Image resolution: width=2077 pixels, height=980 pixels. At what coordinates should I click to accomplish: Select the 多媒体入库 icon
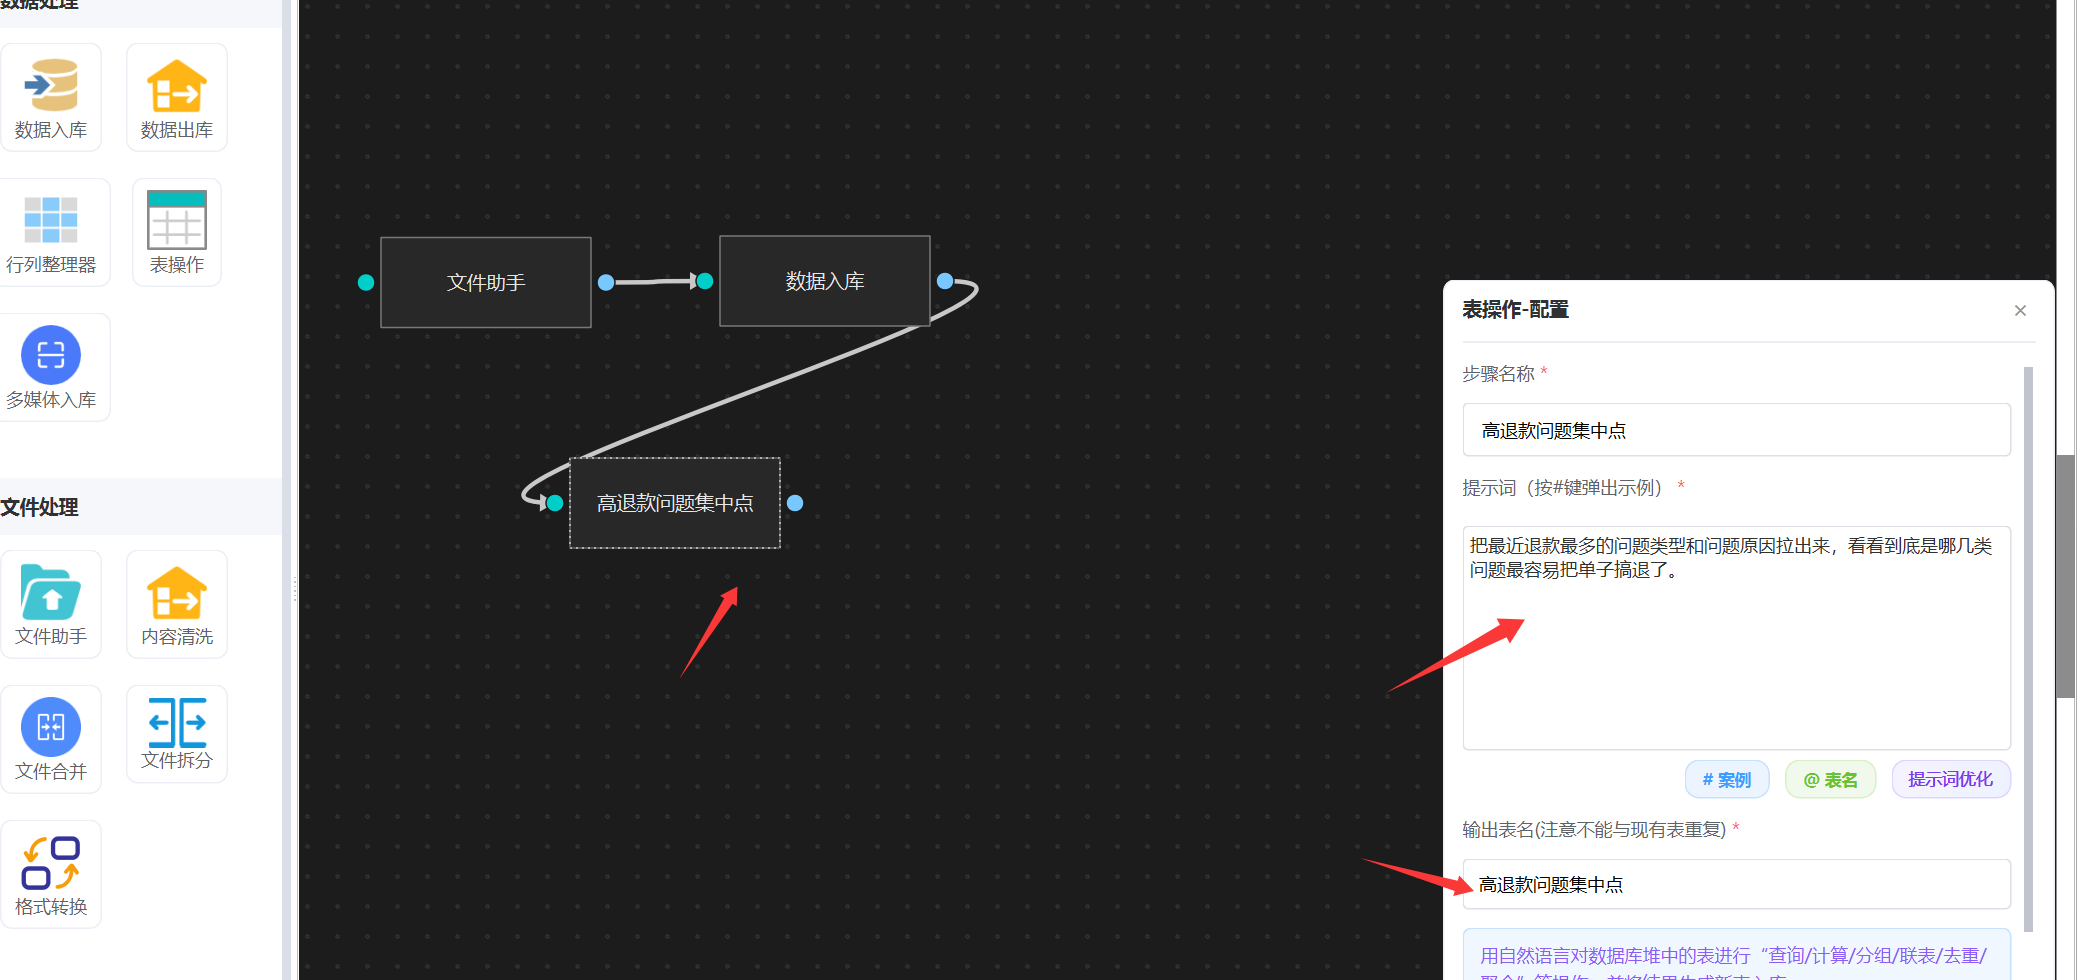click(x=51, y=355)
